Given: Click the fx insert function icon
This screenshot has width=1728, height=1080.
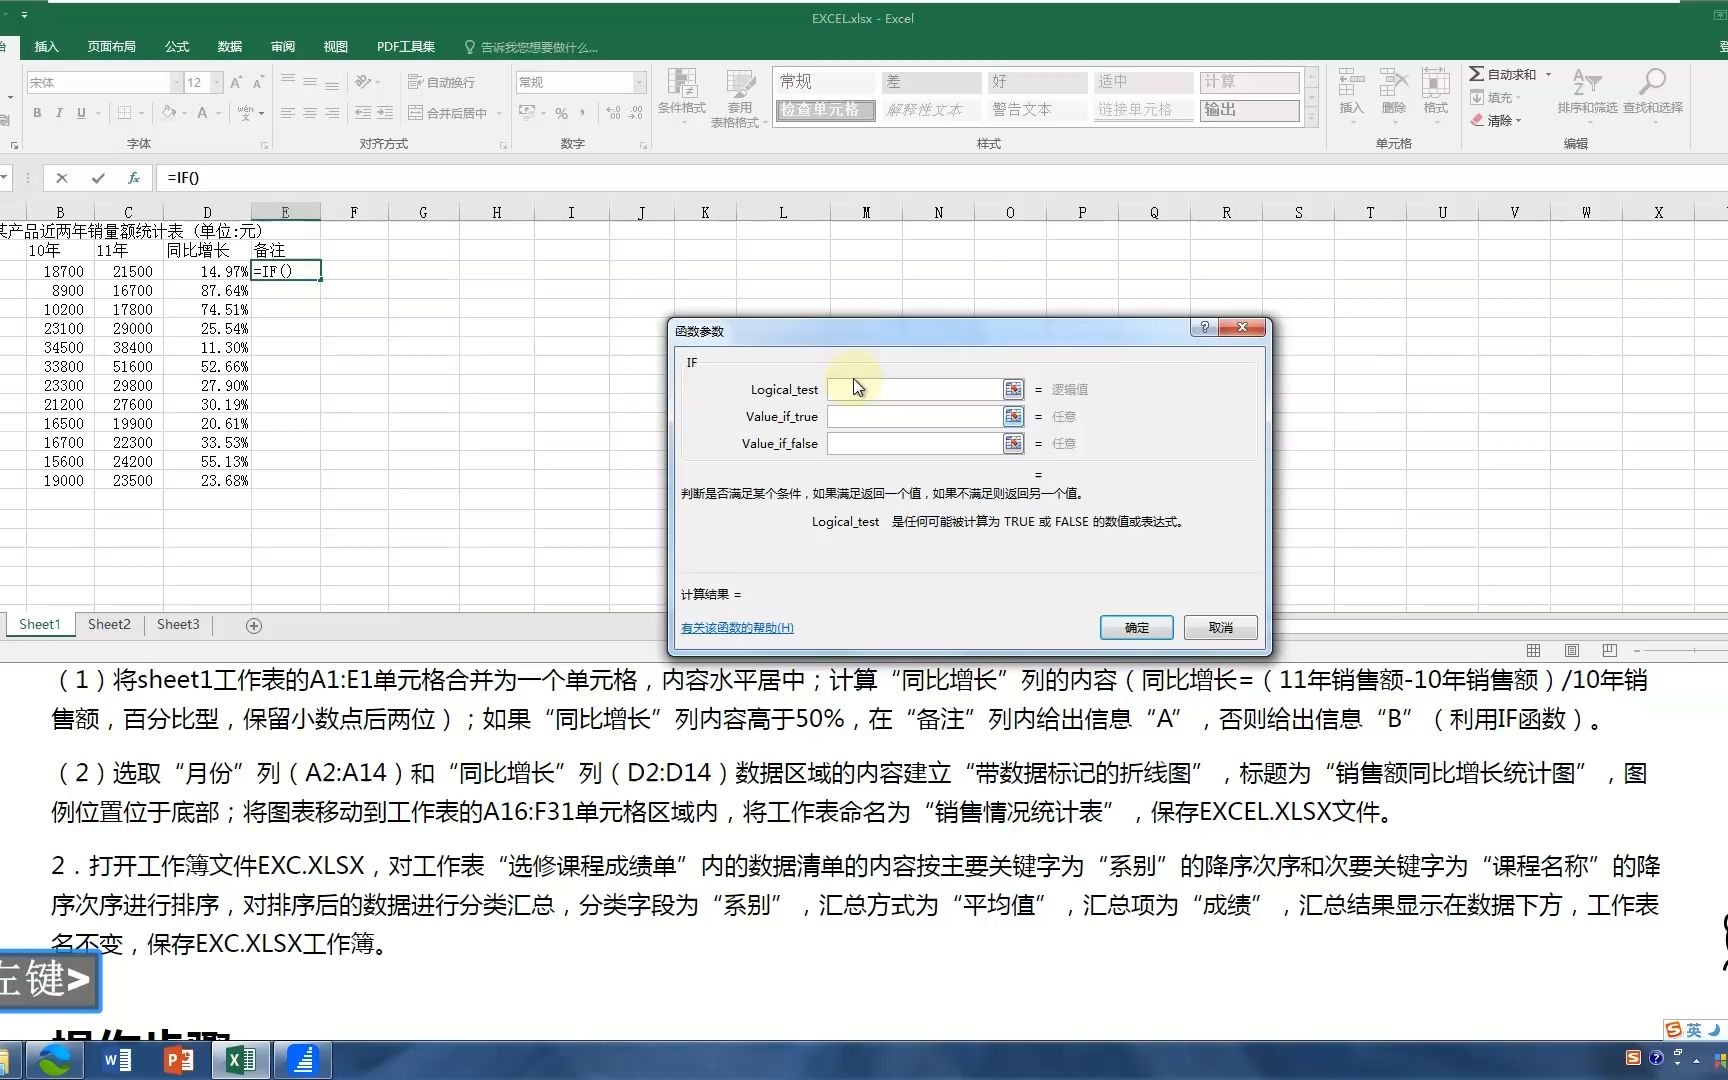Looking at the screenshot, I should tap(133, 178).
